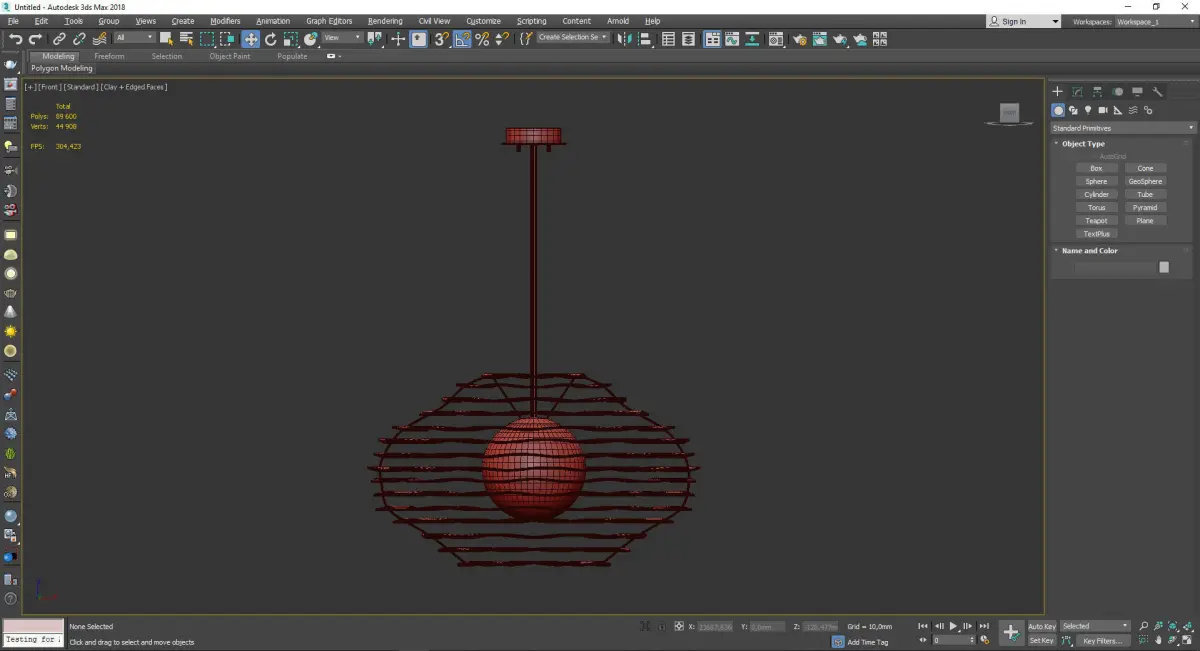1200x651 pixels.
Task: Click the Select and Place tool
Action: (311, 39)
